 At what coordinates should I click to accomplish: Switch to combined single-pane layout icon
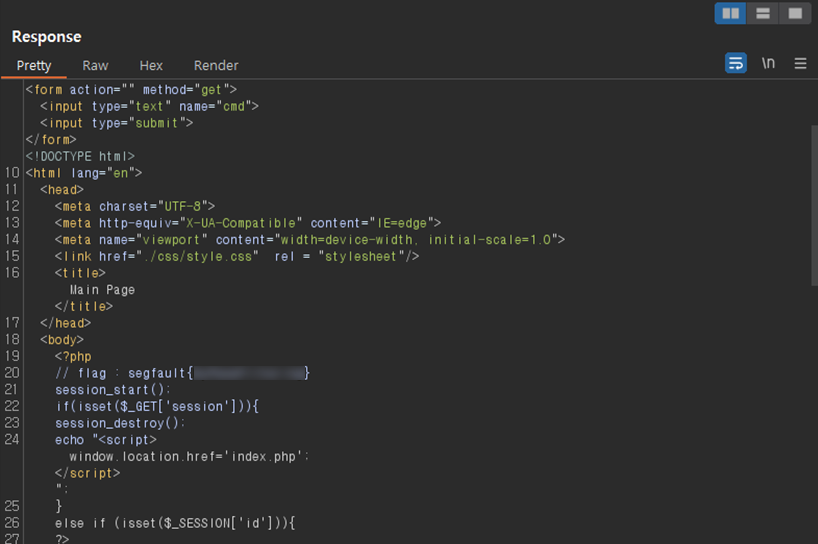795,14
